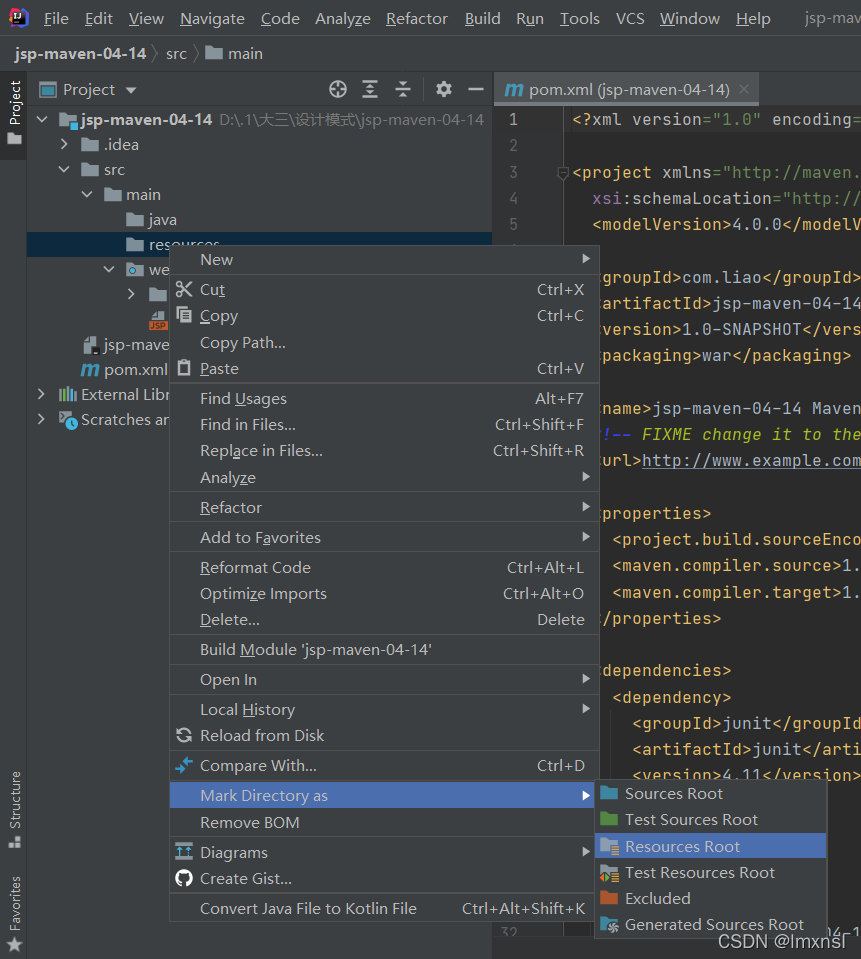Click the IntelliJ IDEA logo icon
Screen dimensions: 861x959
[x=18, y=18]
